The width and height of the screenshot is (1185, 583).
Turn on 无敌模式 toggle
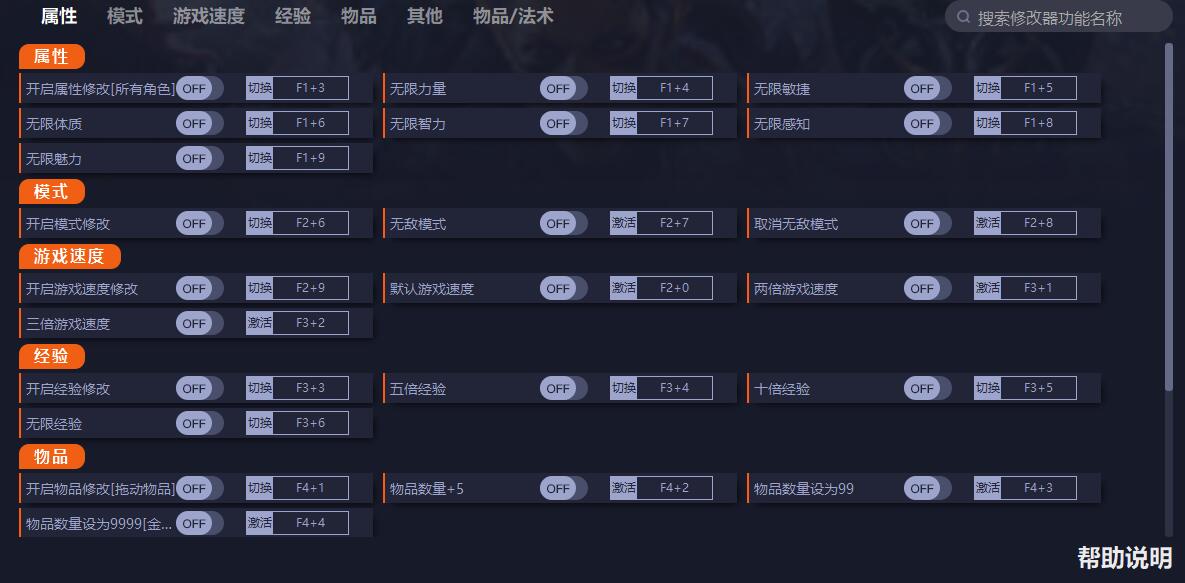563,223
